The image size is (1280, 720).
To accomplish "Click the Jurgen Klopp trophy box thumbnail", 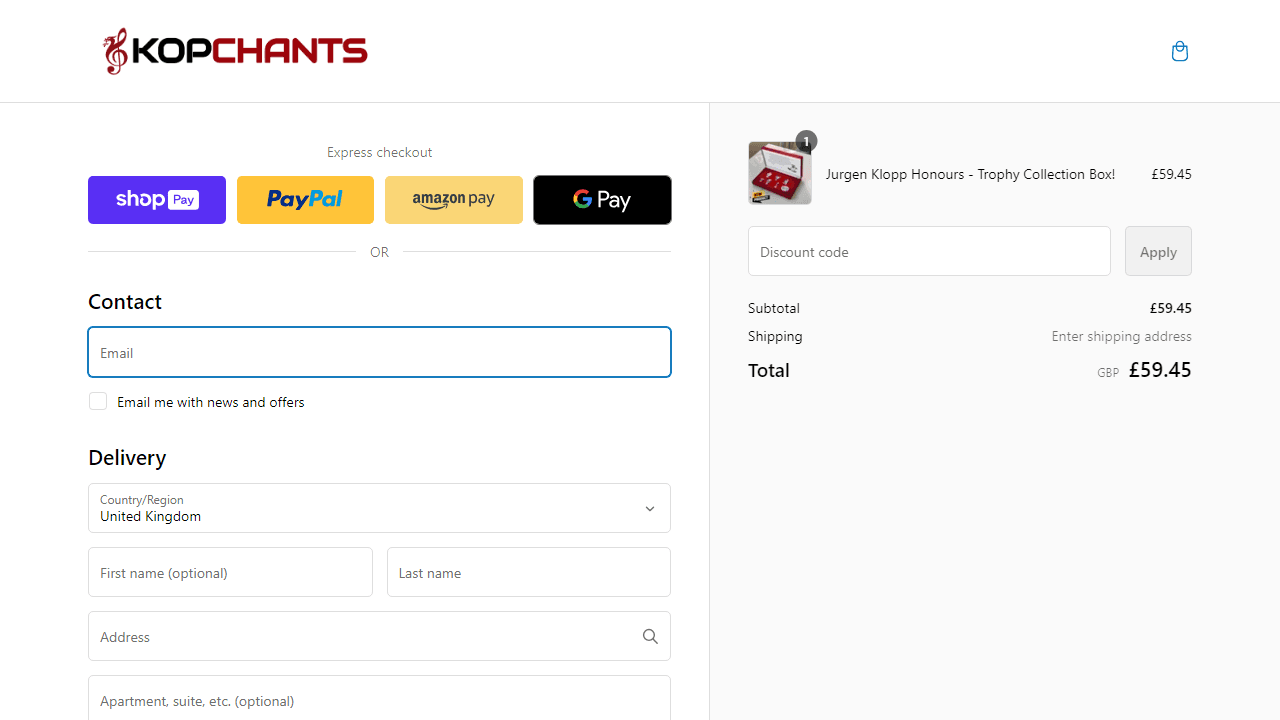I will point(779,174).
